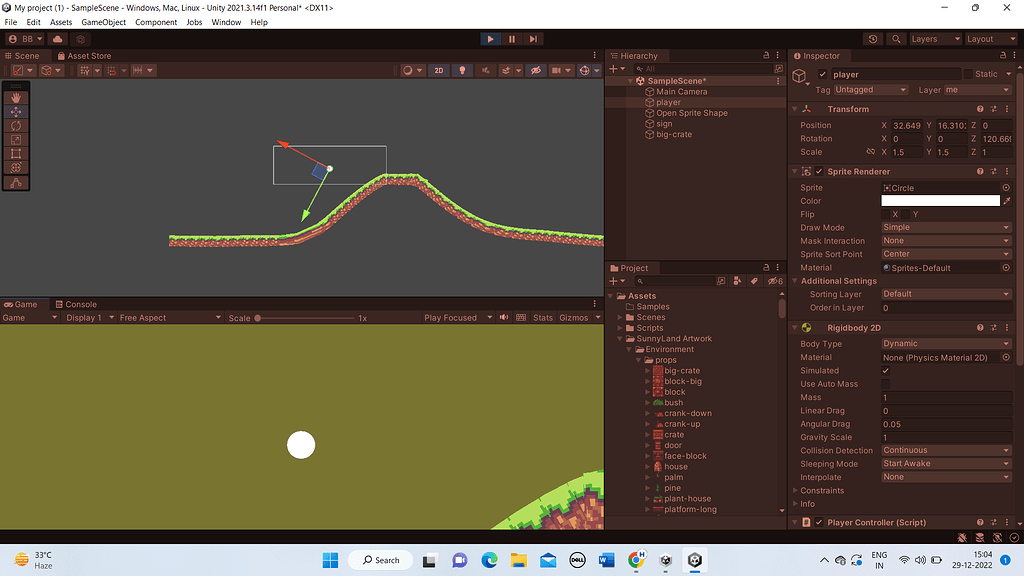The width and height of the screenshot is (1024, 576).
Task: Disable the Simulated checkbox in Rigidbody 2D
Action: click(886, 369)
